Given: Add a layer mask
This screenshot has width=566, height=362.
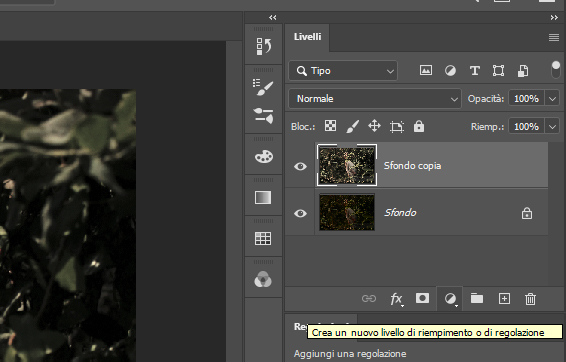Looking at the screenshot, I should [422, 298].
